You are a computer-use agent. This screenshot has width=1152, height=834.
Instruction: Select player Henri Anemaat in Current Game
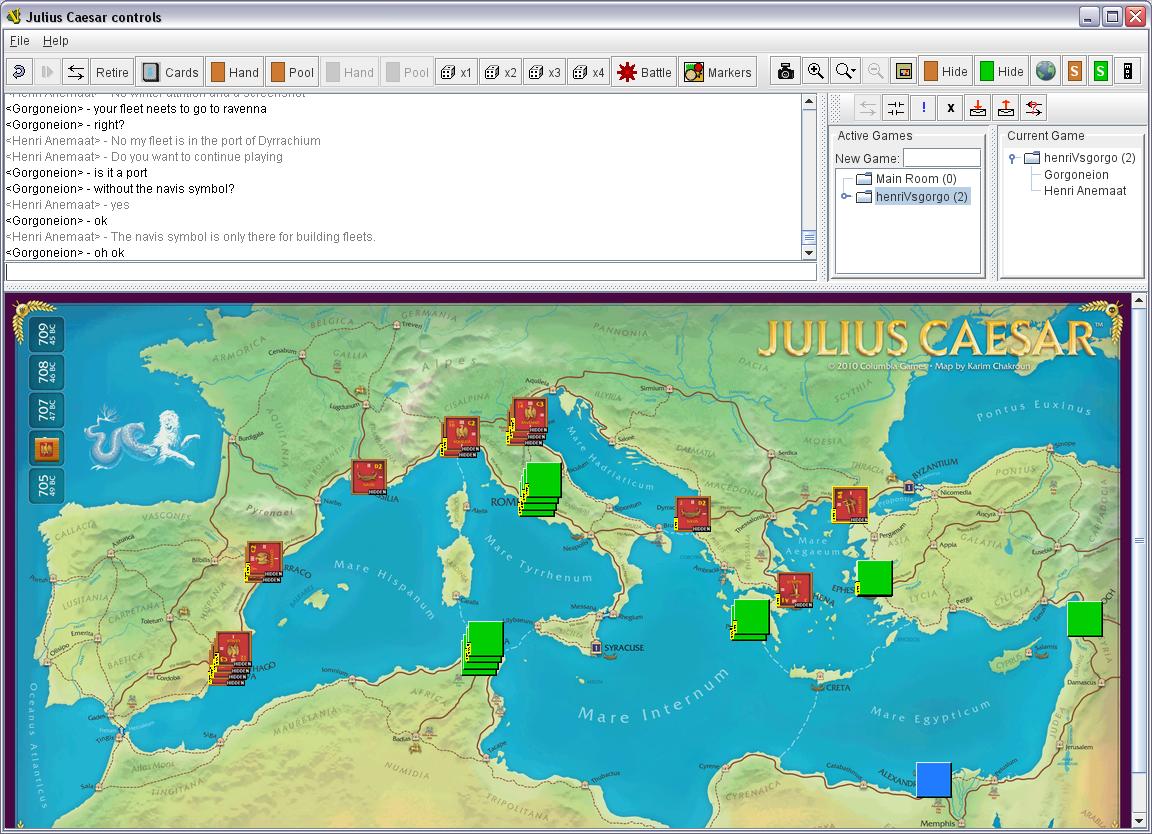coord(1084,191)
